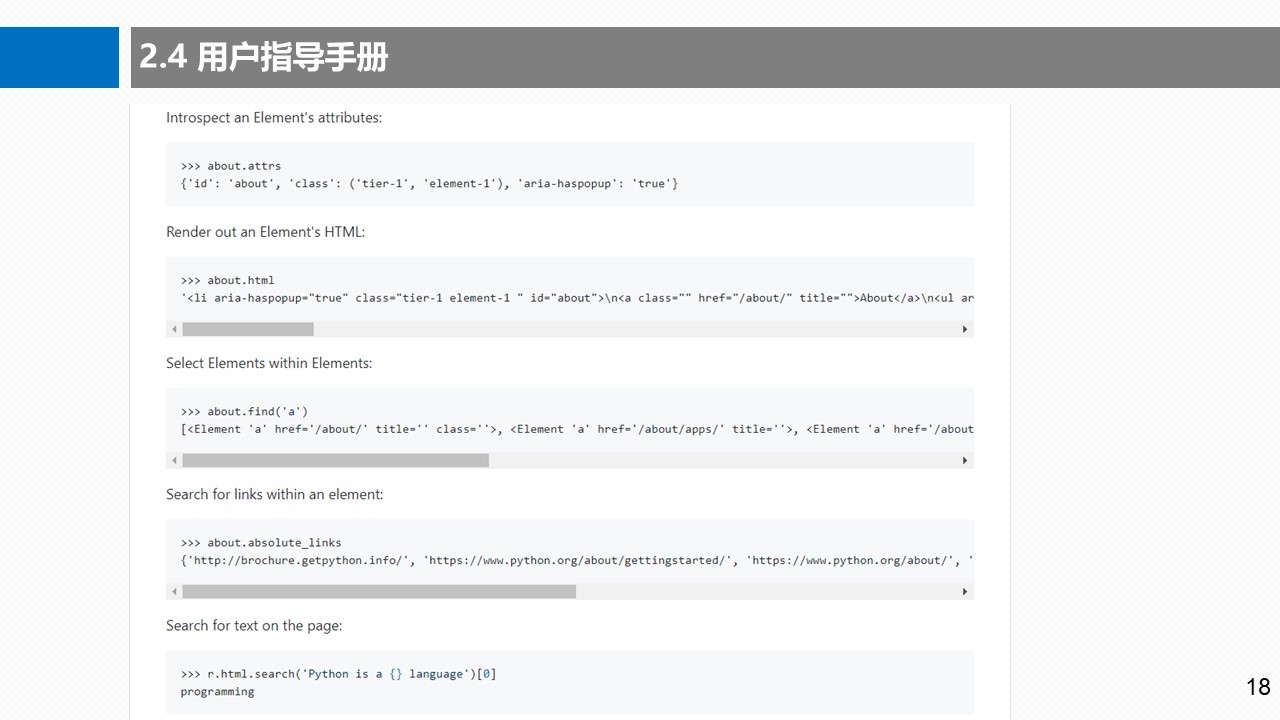
Task: Click the ">>> about.find('a')" code line
Action: pyautogui.click(x=244, y=411)
